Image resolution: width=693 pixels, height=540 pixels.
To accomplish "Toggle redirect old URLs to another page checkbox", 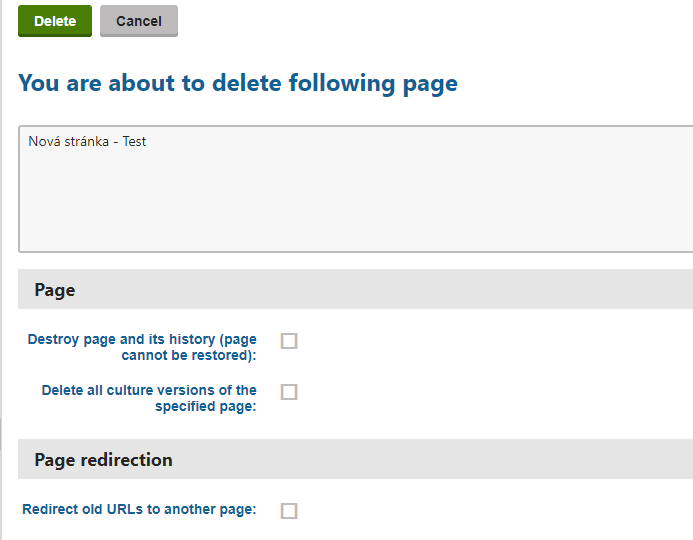I will 289,511.
